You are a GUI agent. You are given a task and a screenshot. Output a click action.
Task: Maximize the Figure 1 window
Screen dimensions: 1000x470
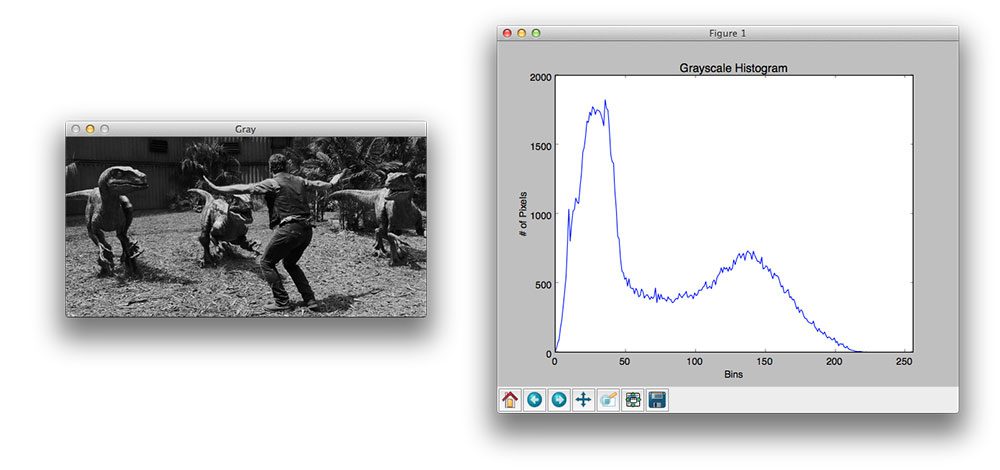536,33
